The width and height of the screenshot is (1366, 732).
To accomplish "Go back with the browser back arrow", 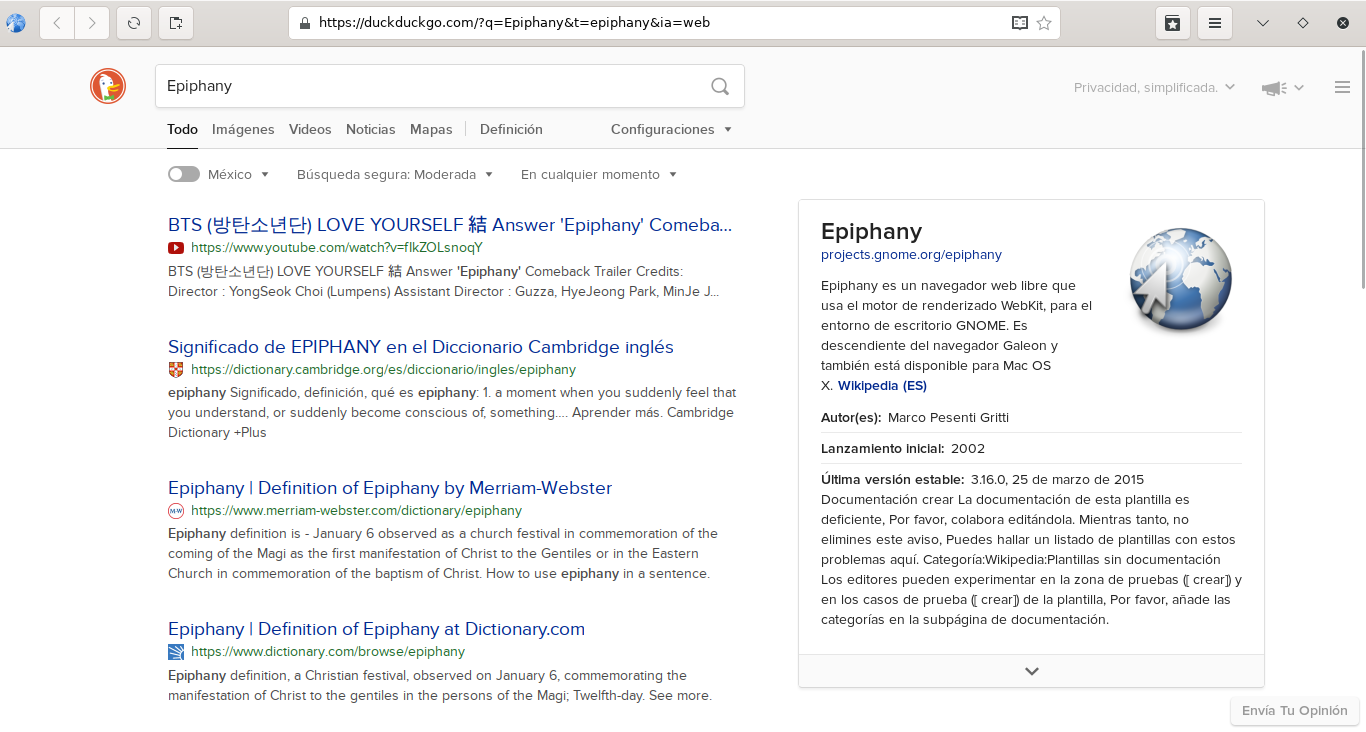I will tap(57, 22).
